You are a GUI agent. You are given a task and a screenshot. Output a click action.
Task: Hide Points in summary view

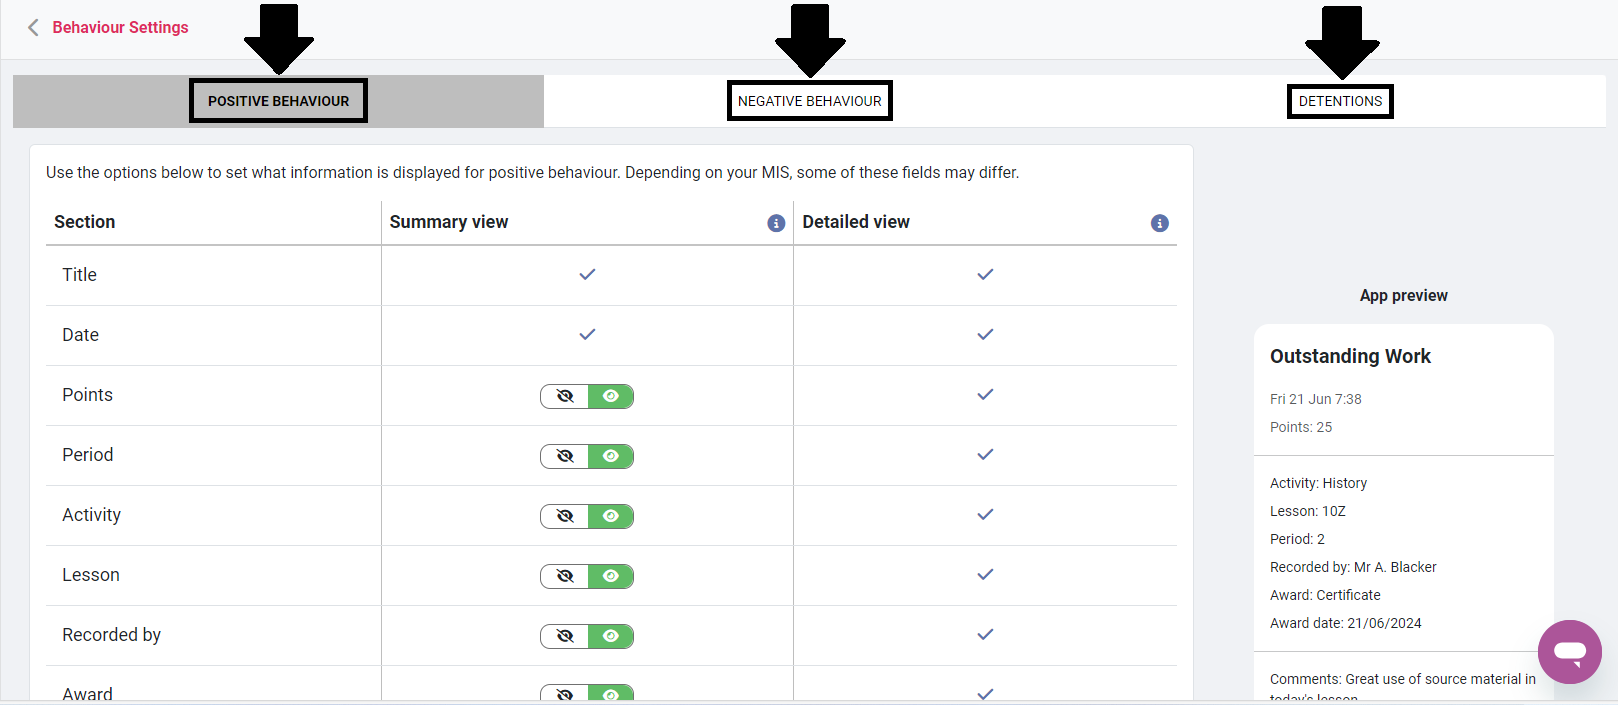(x=565, y=396)
